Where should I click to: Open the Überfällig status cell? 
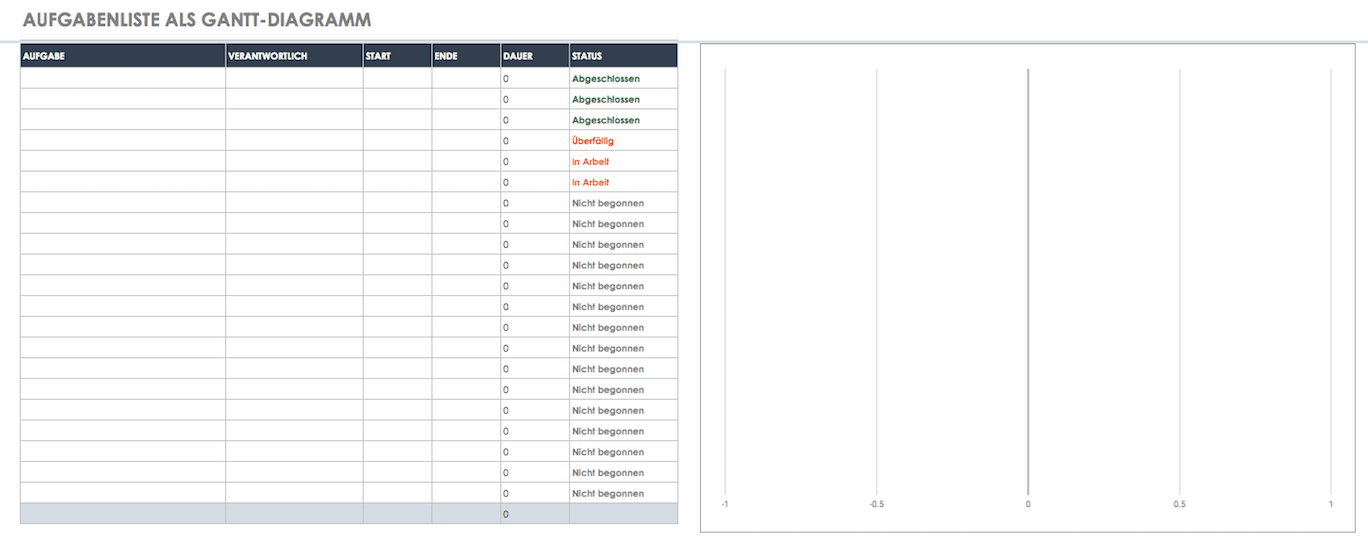(x=593, y=141)
